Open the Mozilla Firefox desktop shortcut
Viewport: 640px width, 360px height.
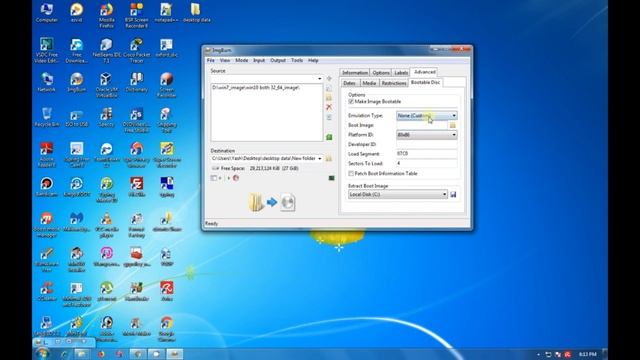[x=107, y=15]
